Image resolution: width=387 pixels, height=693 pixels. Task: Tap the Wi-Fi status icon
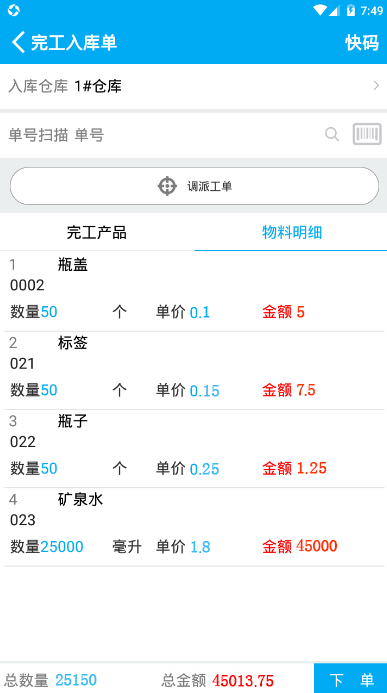pos(319,10)
